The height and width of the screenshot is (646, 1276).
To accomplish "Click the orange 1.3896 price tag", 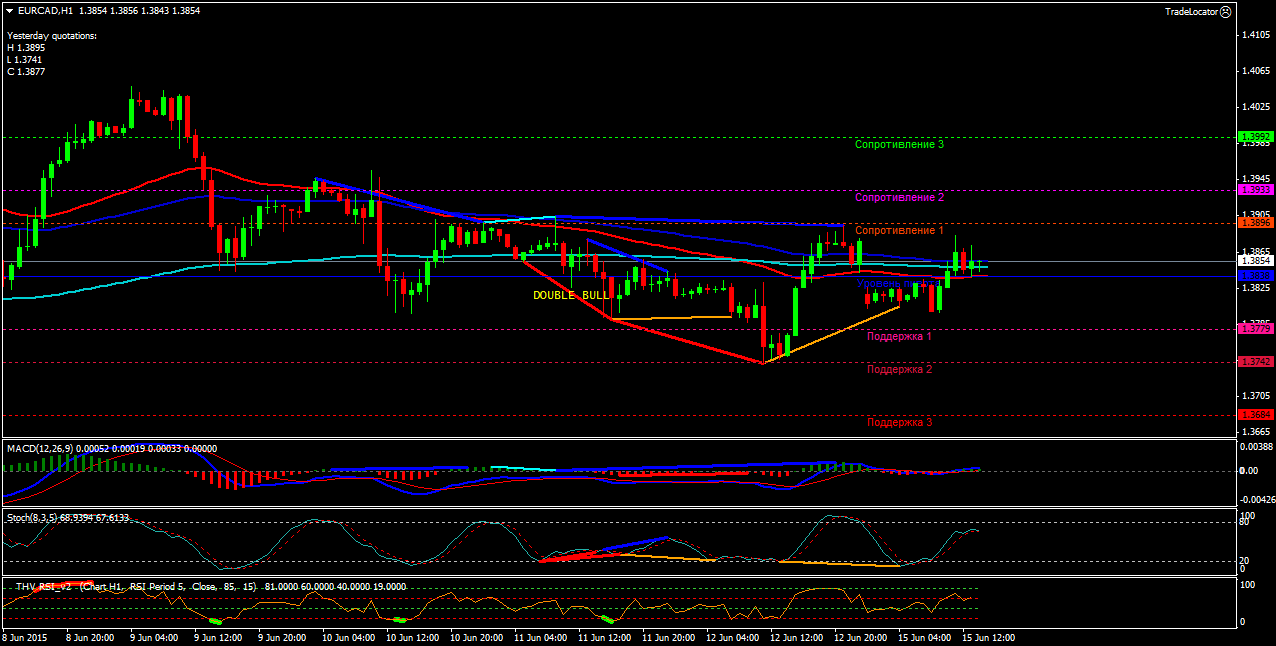I will pos(1255,223).
